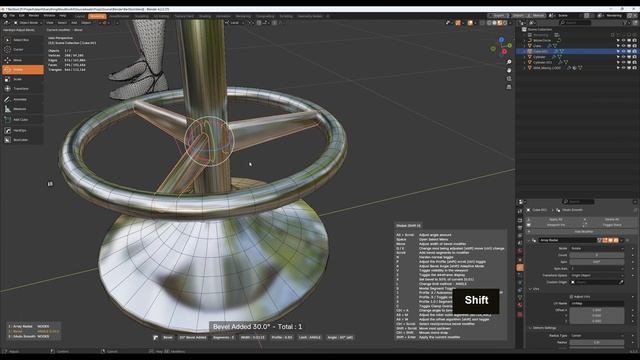Open the Spin Axis dropdown
640x360 pixels.
click(x=597, y=269)
